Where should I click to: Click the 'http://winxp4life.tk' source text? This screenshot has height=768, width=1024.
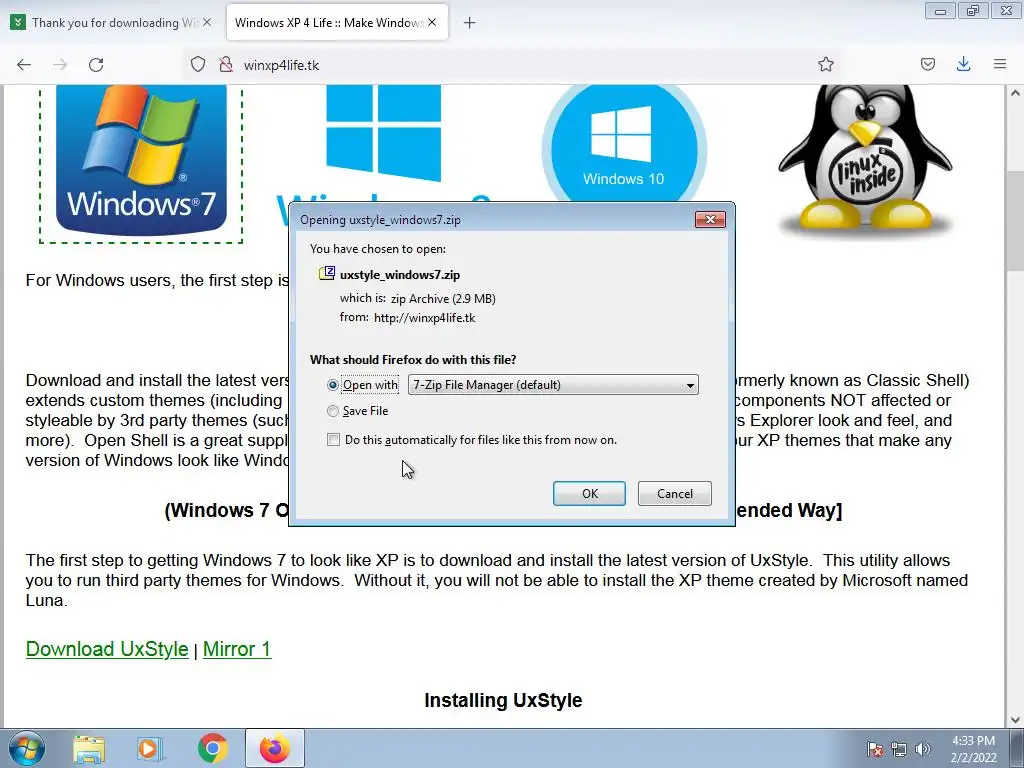click(x=424, y=318)
